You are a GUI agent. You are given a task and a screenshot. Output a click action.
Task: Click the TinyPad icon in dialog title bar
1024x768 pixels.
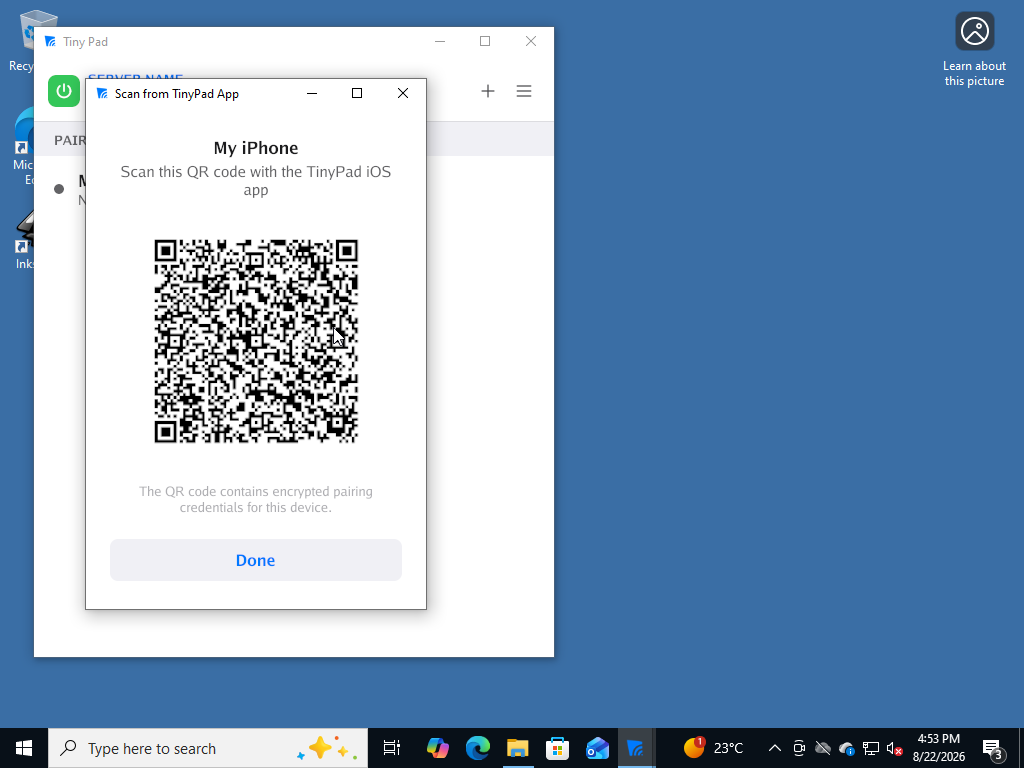point(102,93)
